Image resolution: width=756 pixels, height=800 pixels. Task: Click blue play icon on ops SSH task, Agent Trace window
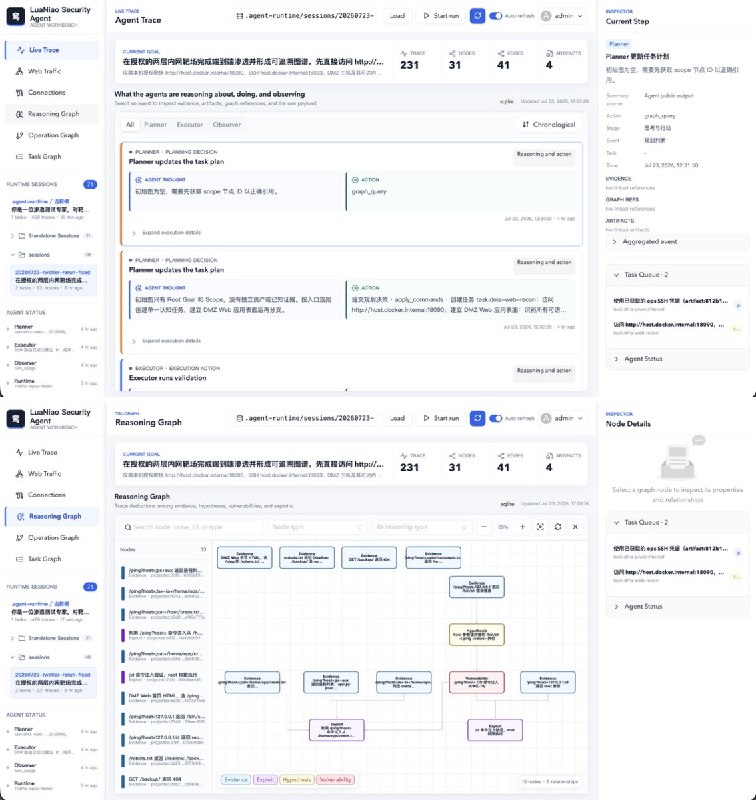tap(738, 306)
